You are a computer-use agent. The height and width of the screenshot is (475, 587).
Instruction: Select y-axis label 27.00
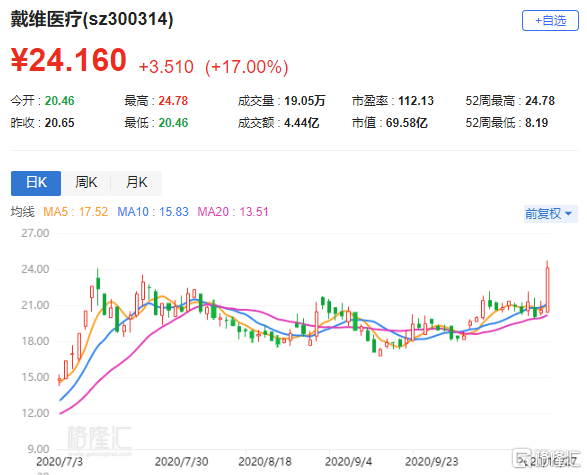pyautogui.click(x=35, y=233)
